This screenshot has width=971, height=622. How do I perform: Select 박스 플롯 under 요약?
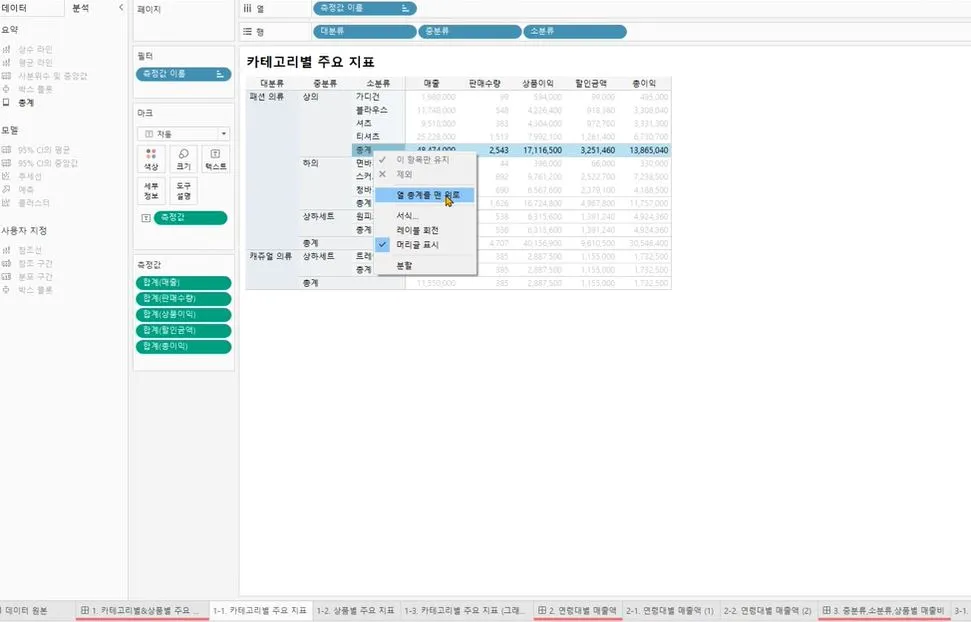pyautogui.click(x=35, y=89)
